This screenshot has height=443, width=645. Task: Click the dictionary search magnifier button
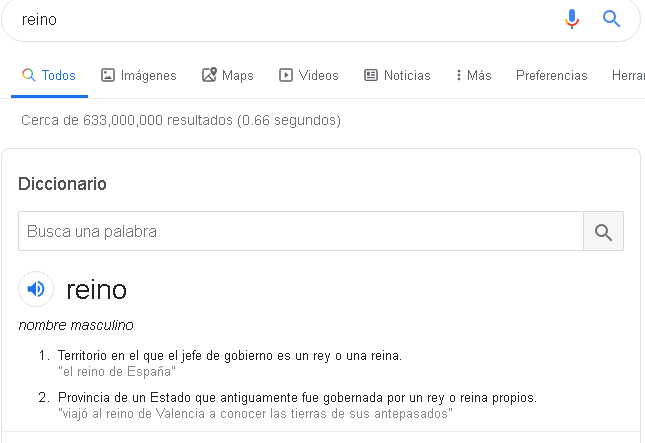[603, 232]
